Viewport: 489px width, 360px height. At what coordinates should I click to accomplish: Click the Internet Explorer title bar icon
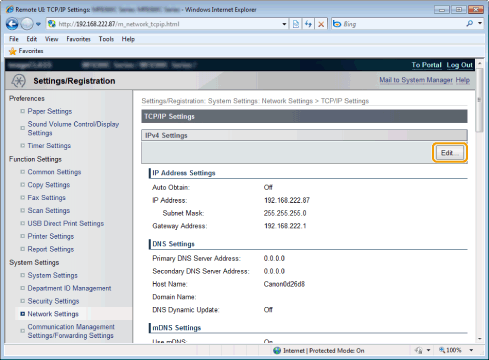click(x=10, y=9)
